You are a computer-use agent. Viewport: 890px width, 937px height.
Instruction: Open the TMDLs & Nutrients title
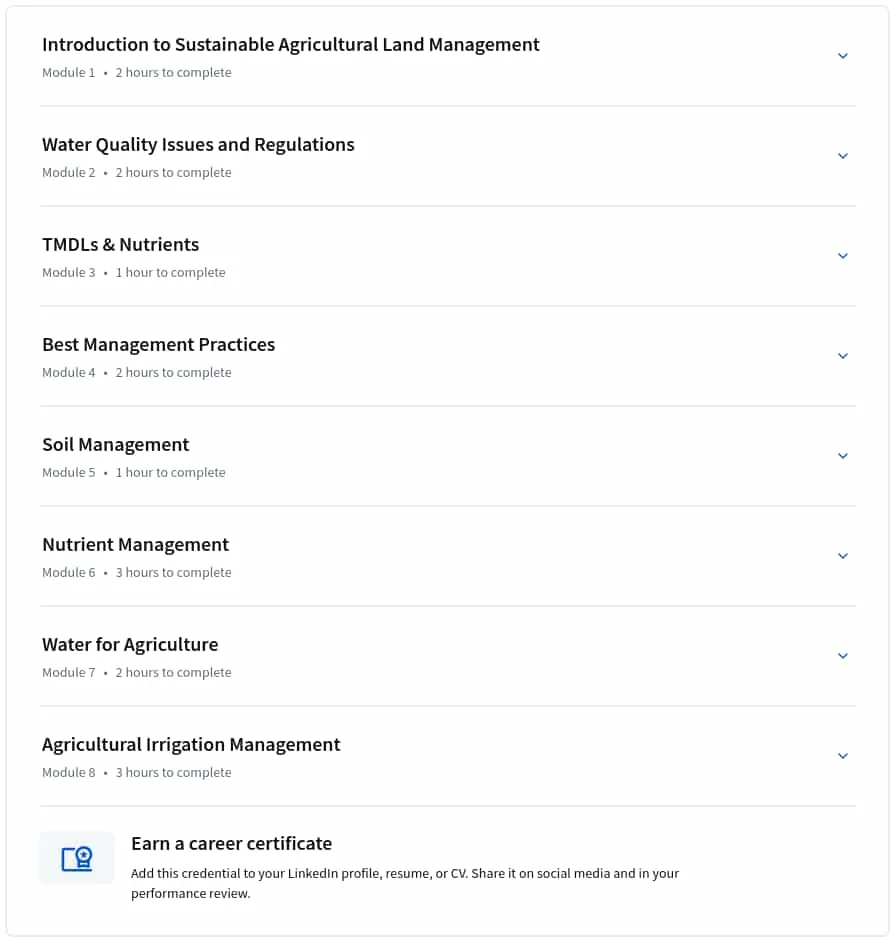tap(120, 245)
